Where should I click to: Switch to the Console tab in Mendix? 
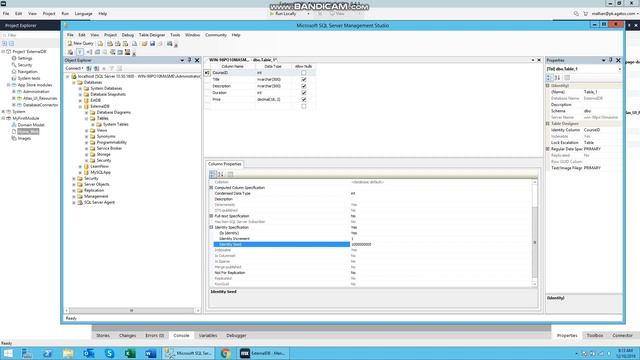coord(181,336)
